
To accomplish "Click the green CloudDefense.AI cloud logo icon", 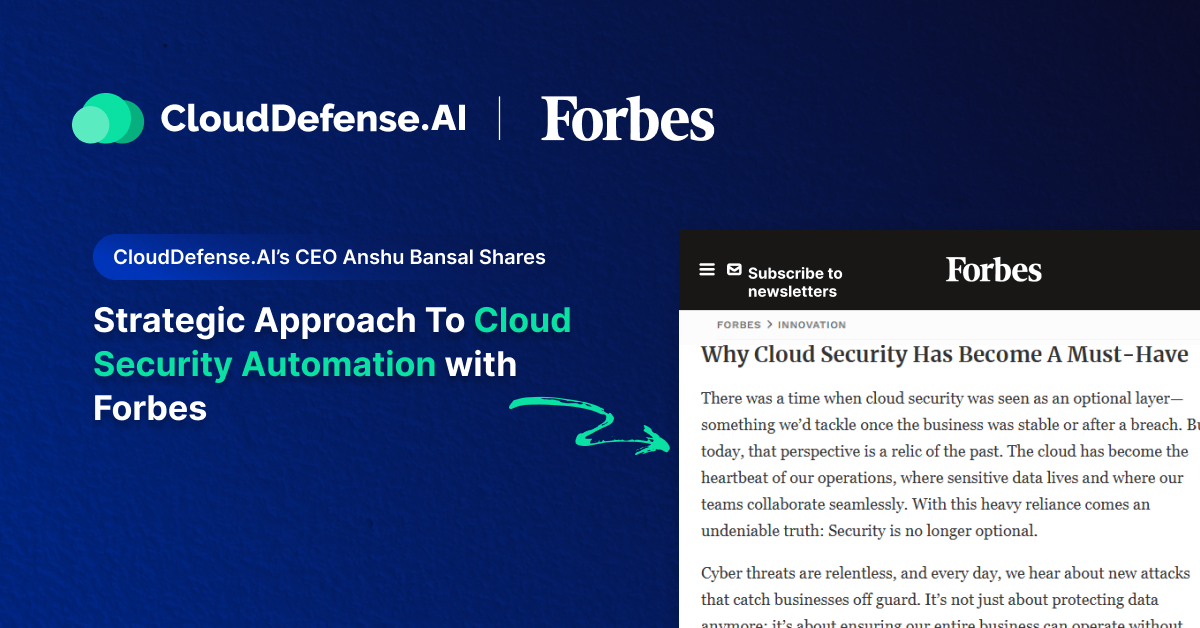I will [108, 119].
